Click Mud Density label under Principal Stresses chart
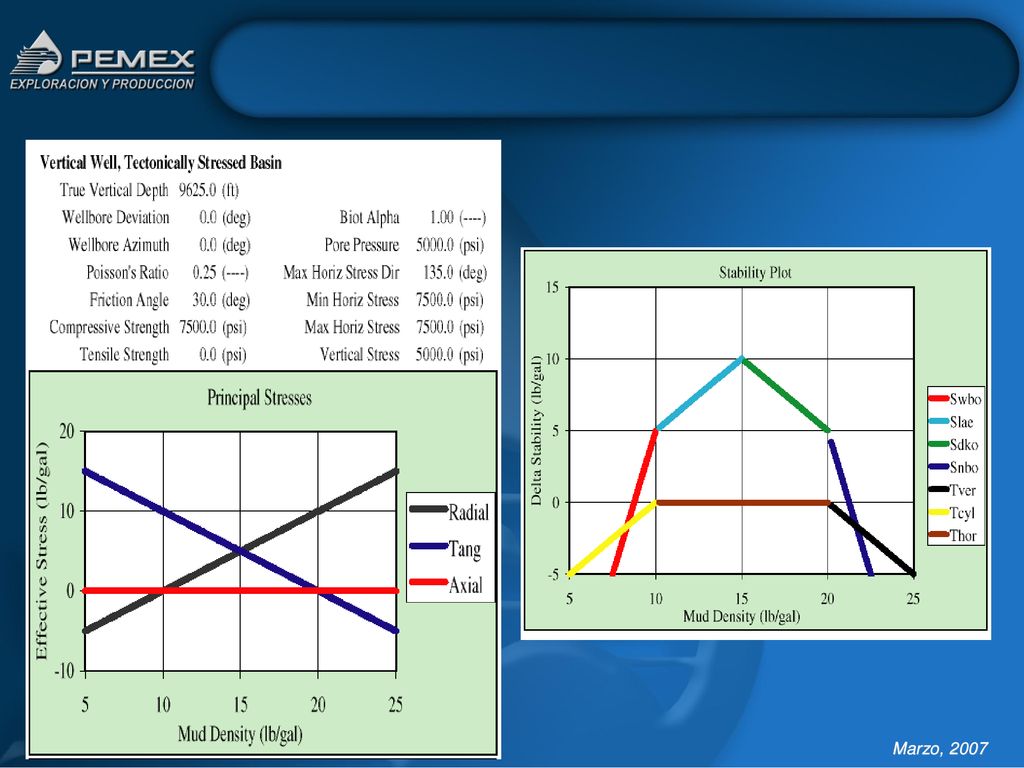Image resolution: width=1024 pixels, height=768 pixels. pyautogui.click(x=240, y=735)
